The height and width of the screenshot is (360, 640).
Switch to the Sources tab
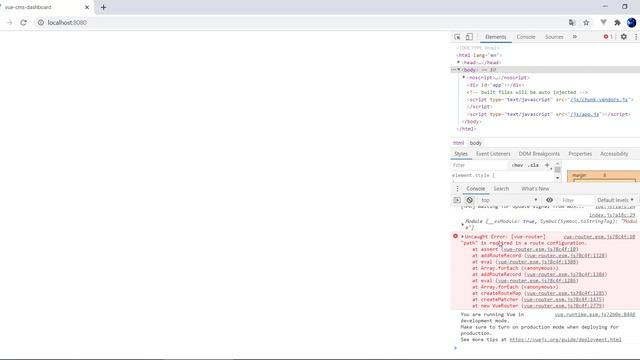(554, 37)
